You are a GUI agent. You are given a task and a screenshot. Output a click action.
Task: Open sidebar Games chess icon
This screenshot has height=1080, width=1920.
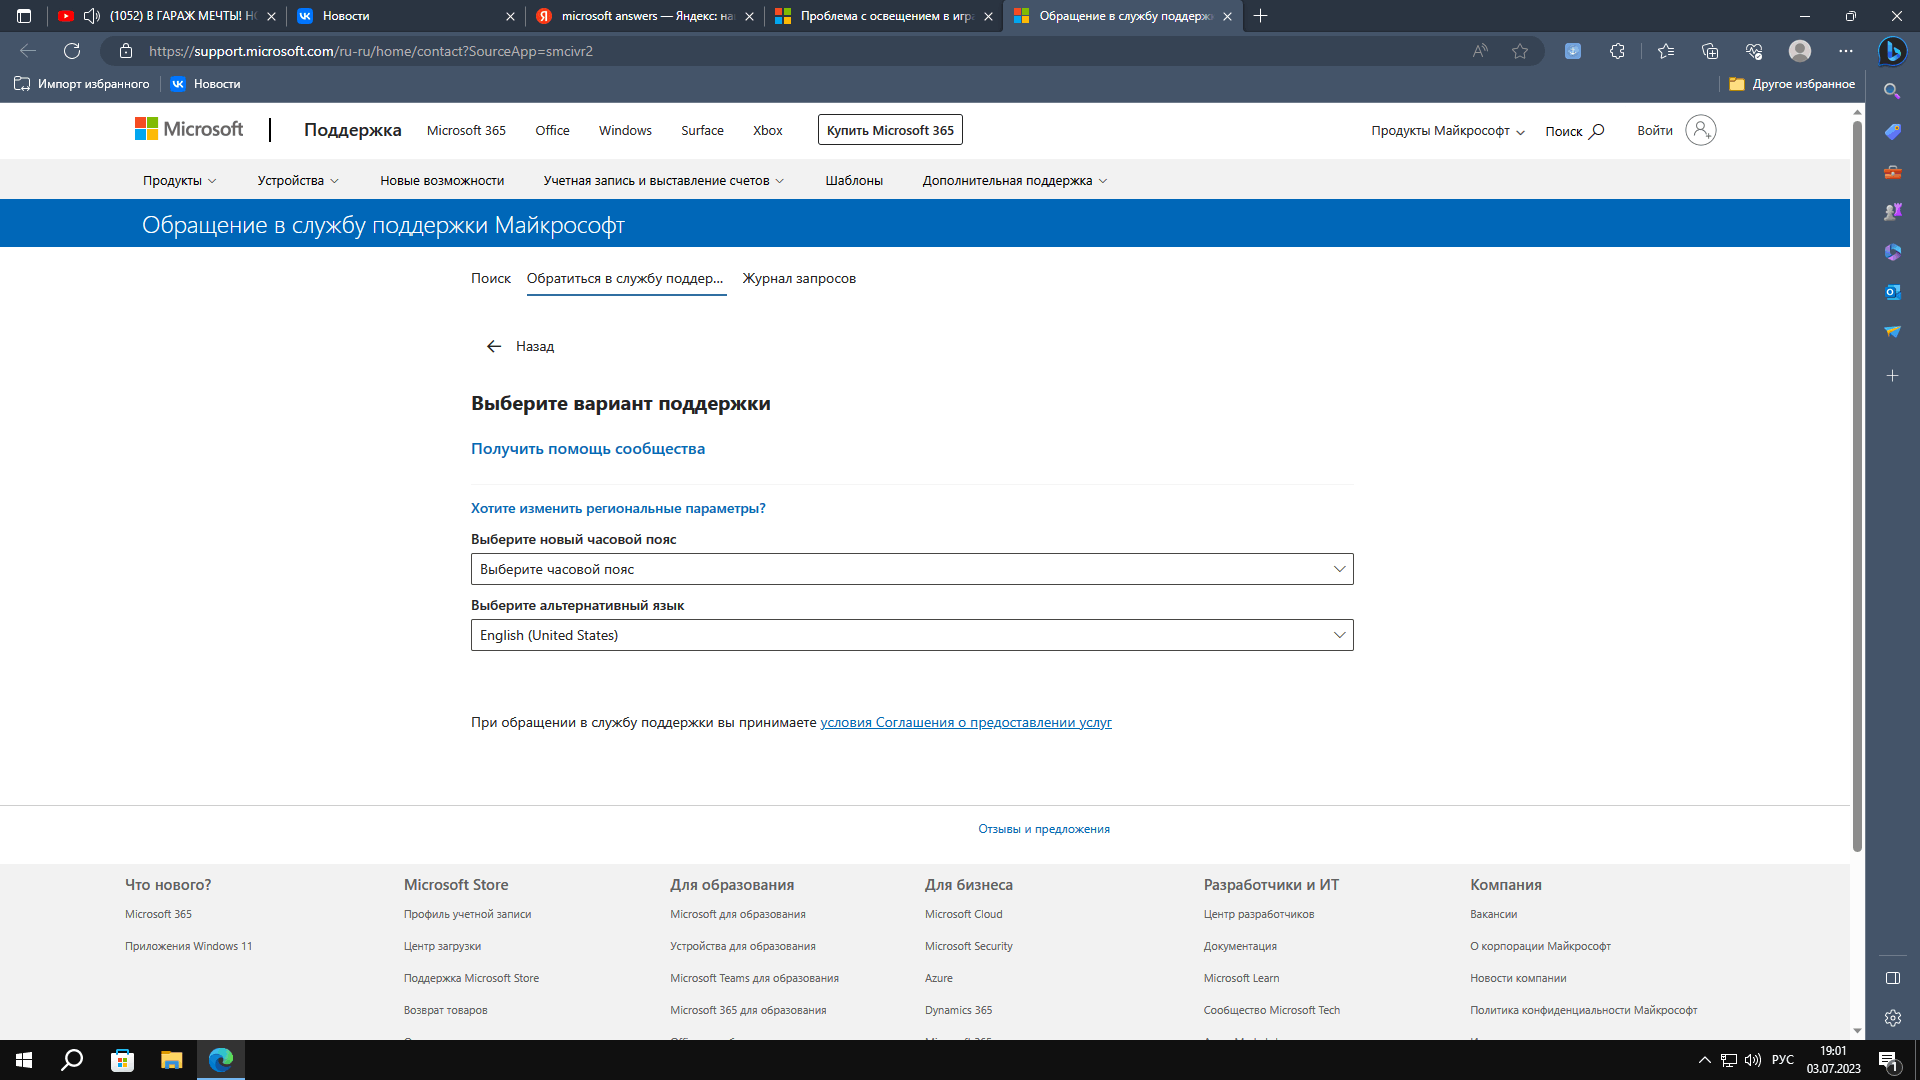(x=1892, y=212)
